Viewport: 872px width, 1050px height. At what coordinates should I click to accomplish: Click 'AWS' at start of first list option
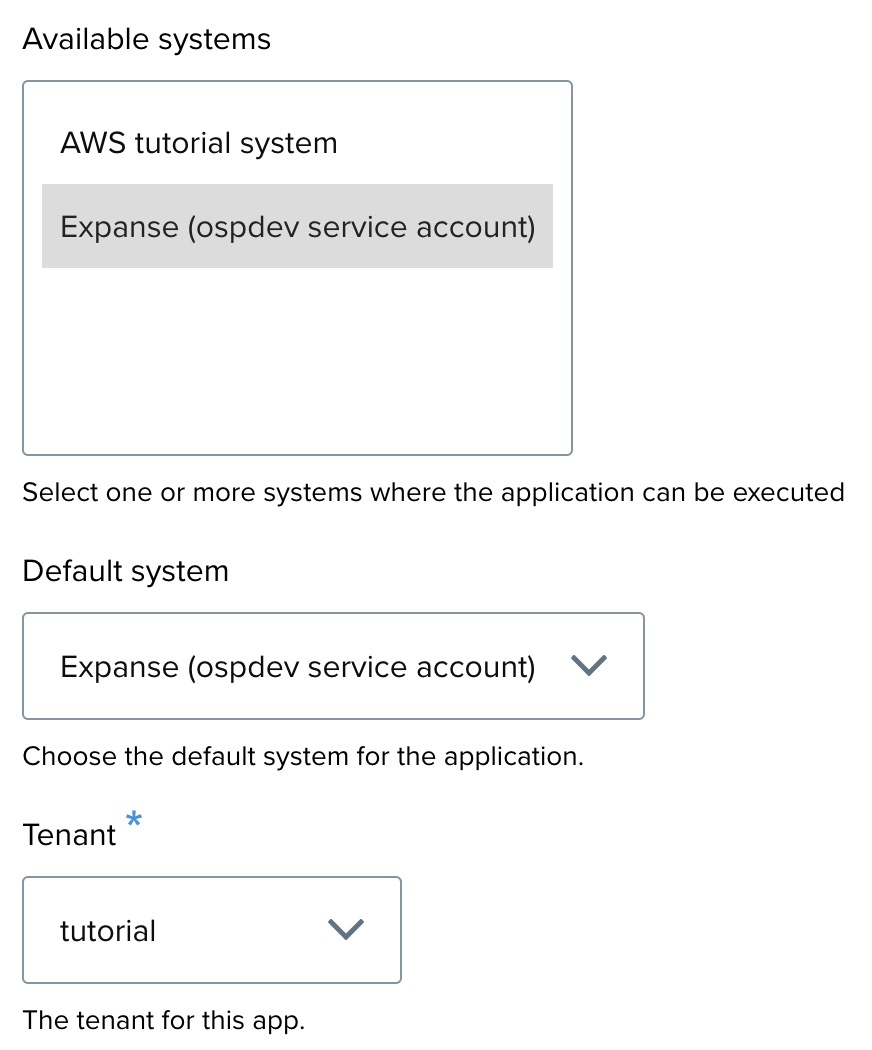93,143
